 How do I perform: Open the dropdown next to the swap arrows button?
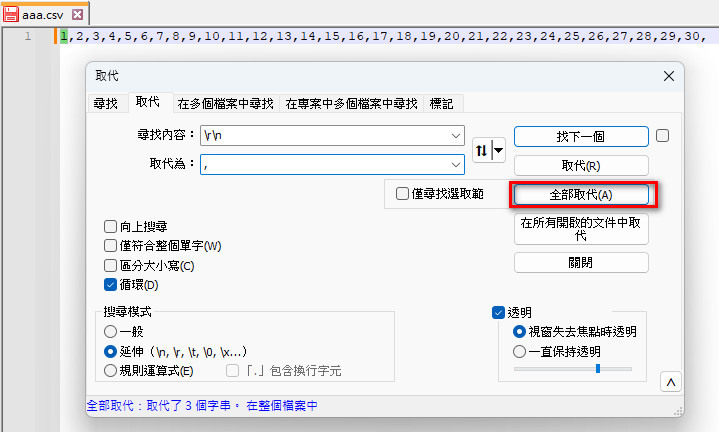tap(498, 150)
